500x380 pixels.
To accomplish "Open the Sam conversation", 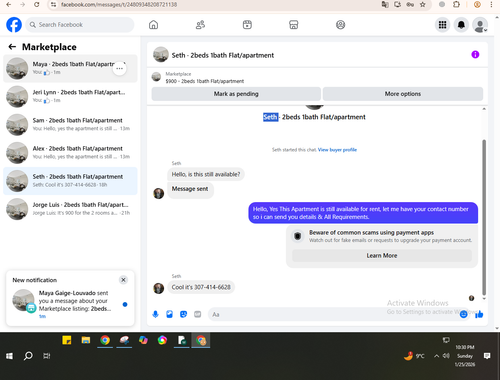I will pos(70,124).
